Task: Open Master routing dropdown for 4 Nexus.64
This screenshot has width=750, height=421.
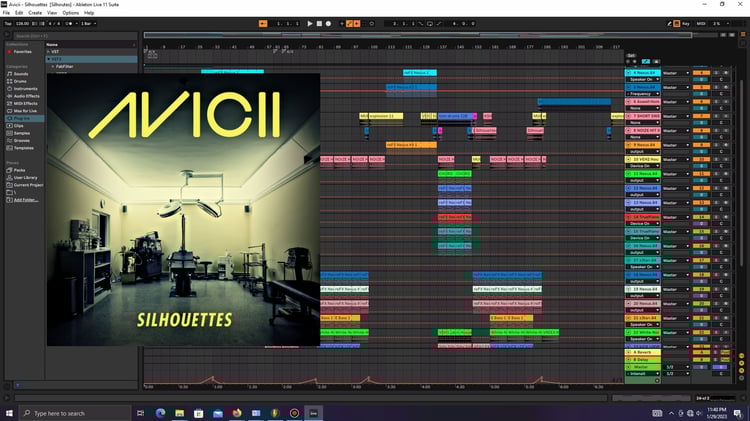Action: tap(675, 73)
